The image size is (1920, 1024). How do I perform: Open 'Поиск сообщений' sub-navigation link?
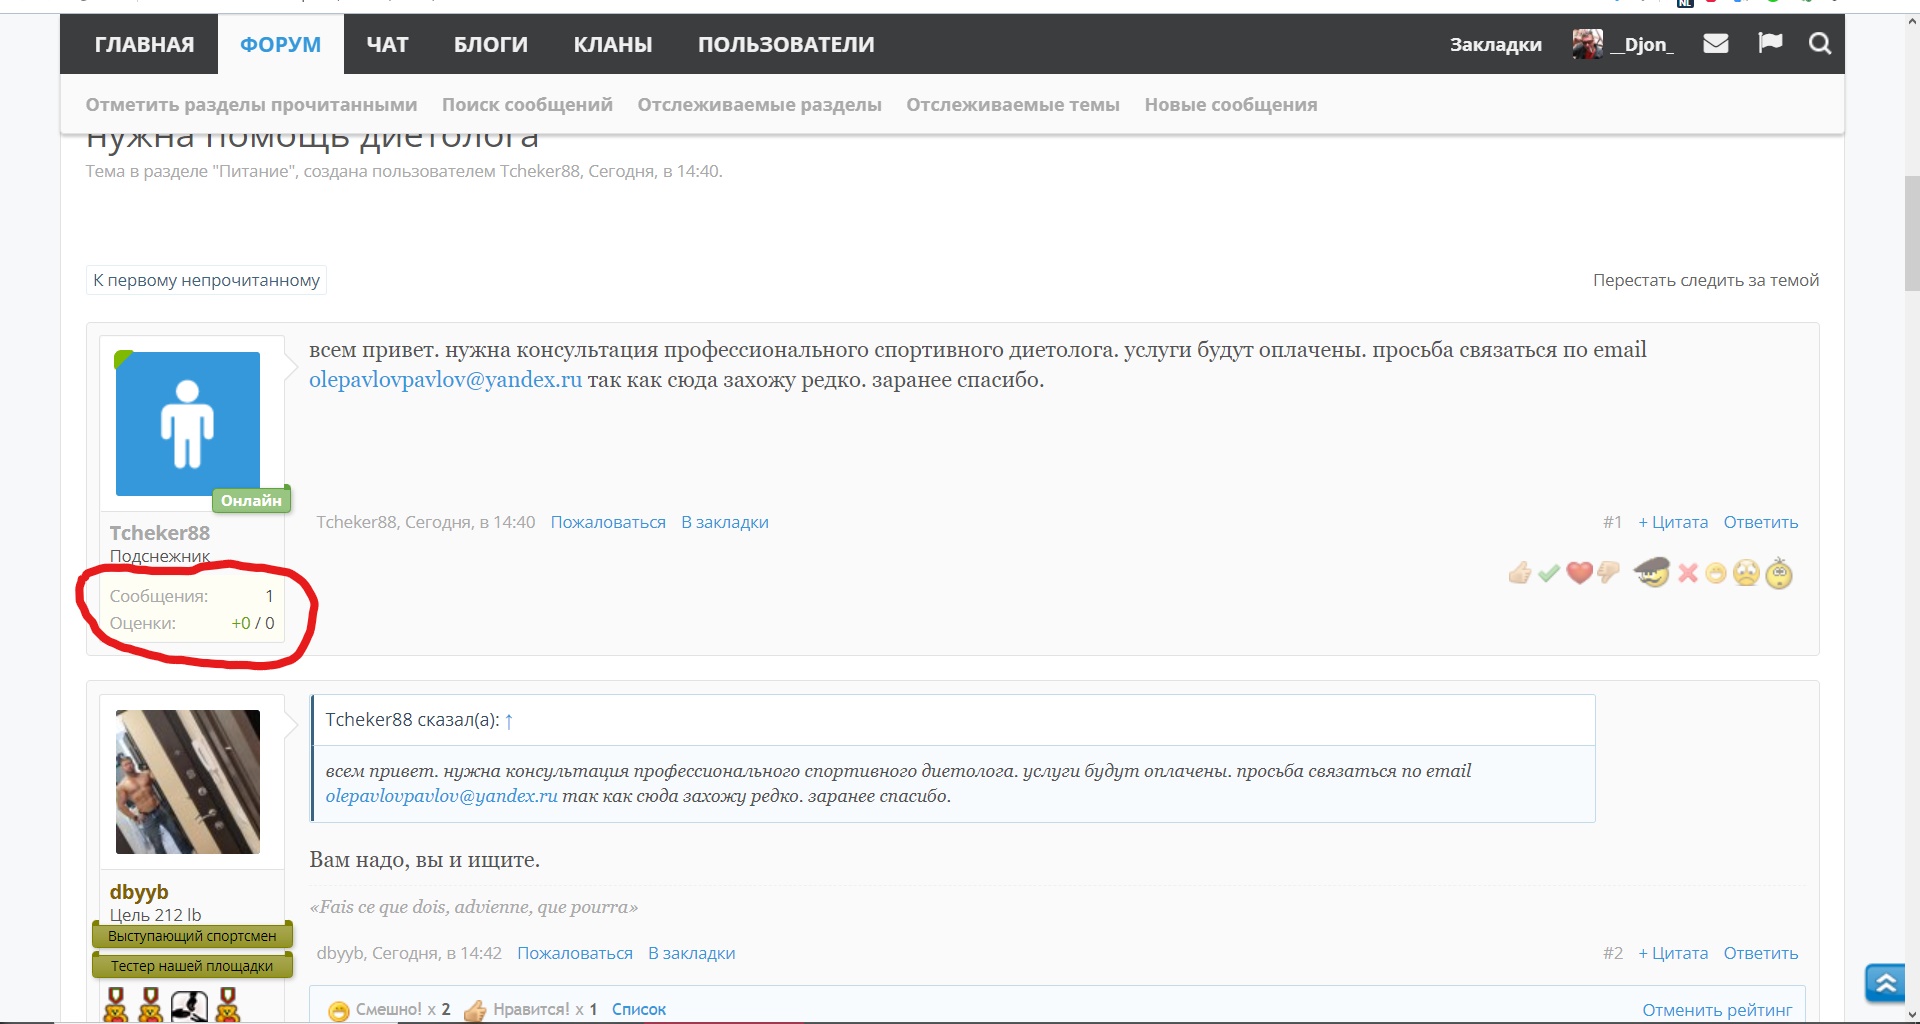coord(527,104)
